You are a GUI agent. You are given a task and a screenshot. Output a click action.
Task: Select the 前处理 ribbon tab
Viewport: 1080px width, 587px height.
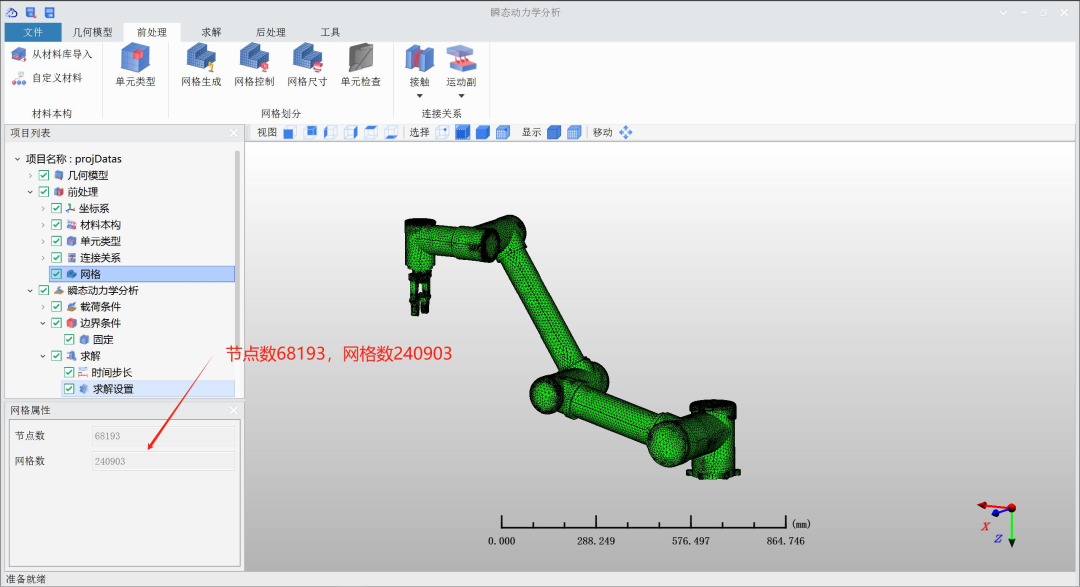(x=152, y=32)
